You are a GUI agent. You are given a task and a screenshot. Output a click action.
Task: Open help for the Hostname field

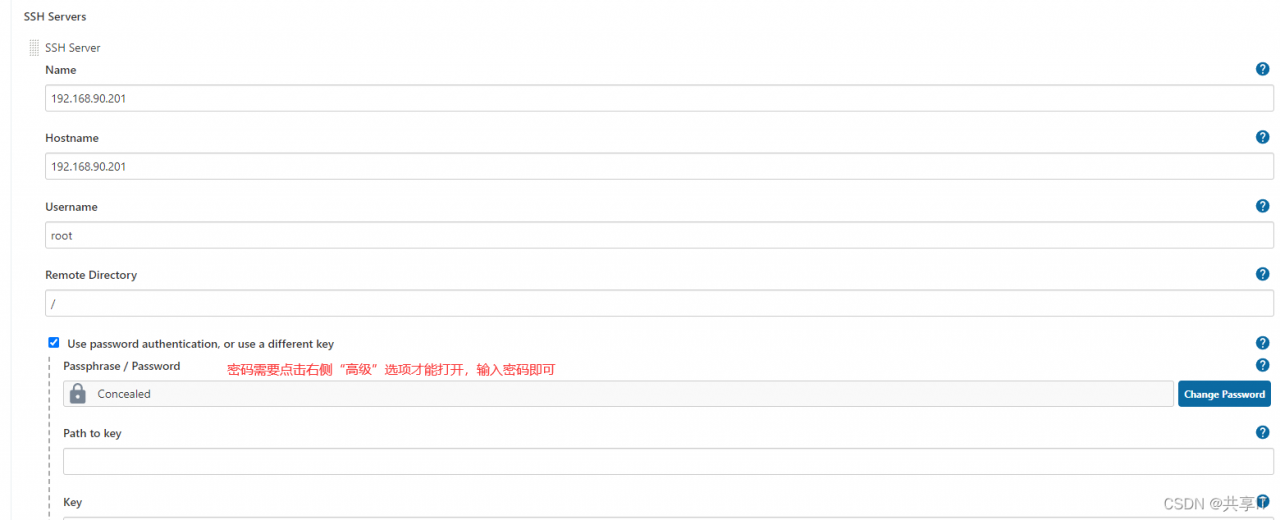(1262, 137)
